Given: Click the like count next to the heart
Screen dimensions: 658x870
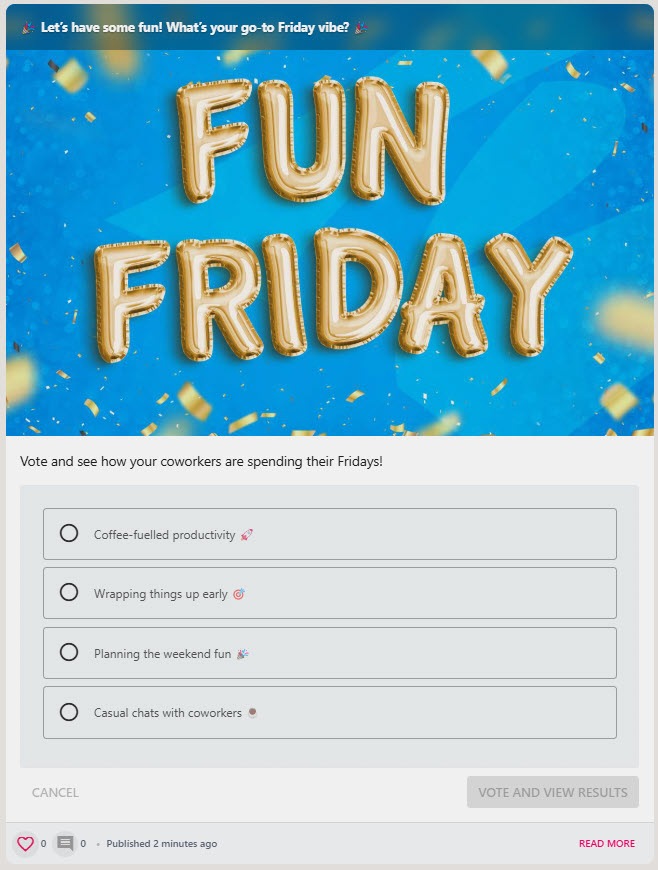Looking at the screenshot, I should point(43,843).
